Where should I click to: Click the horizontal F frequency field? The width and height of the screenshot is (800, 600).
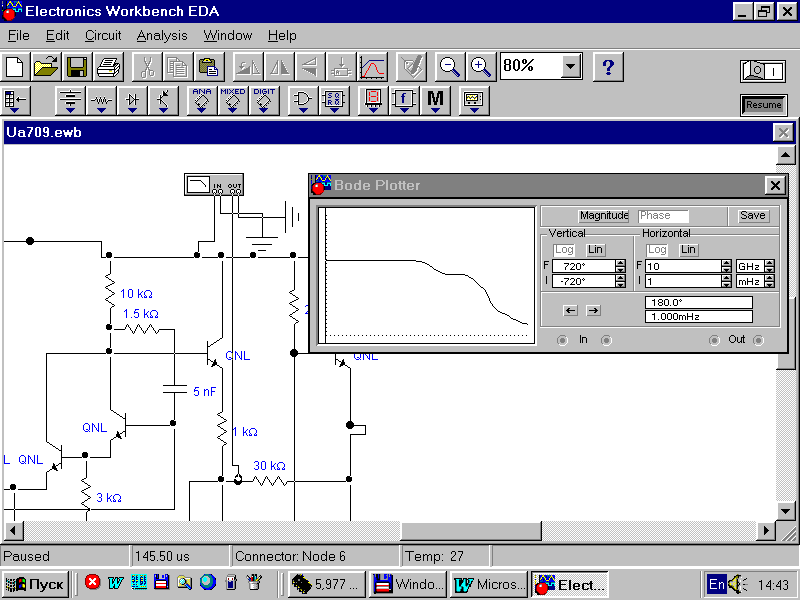click(x=683, y=266)
